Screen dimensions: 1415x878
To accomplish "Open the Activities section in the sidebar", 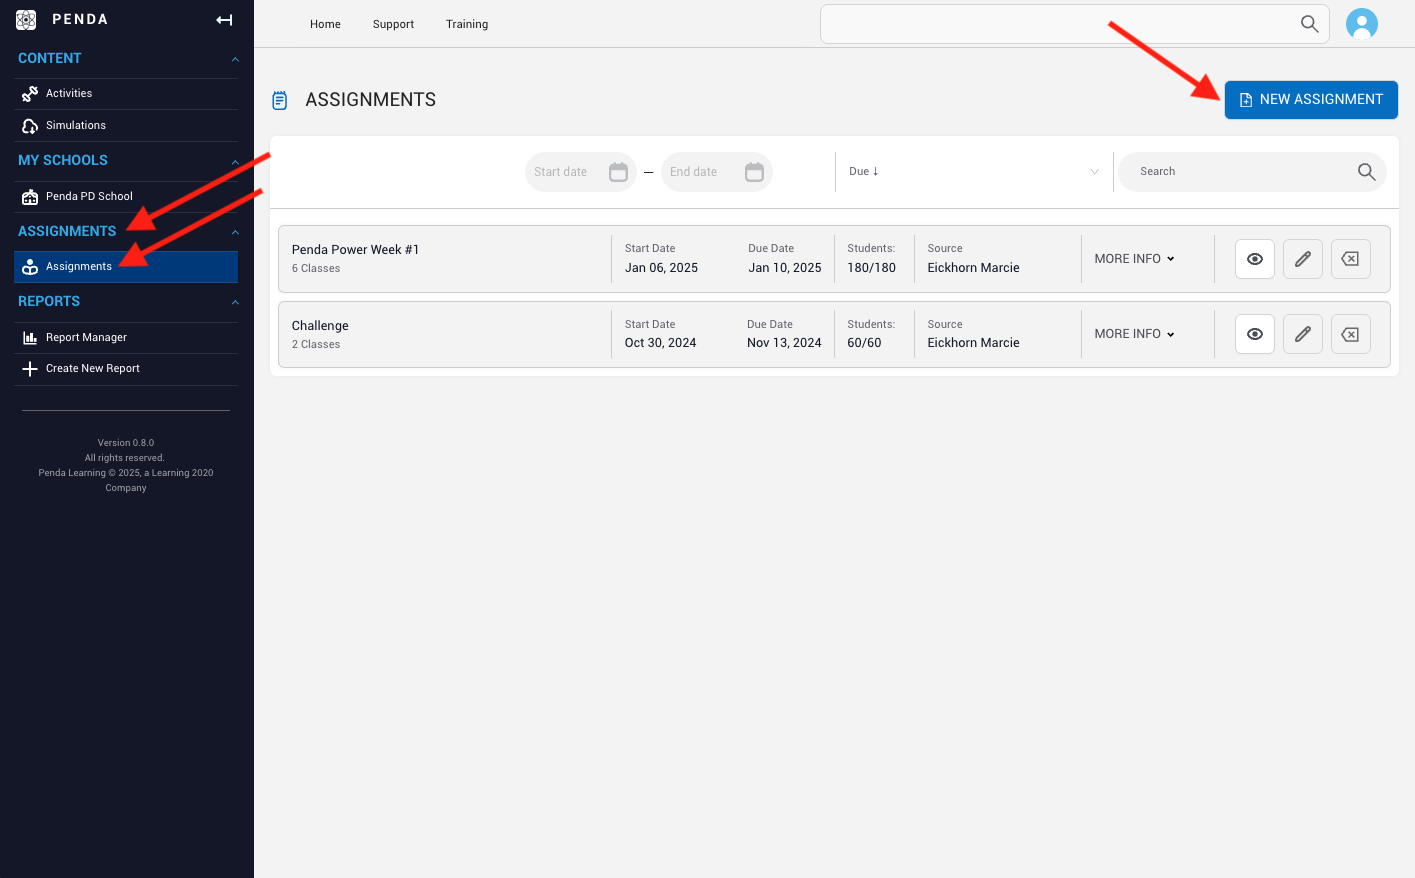I will [x=69, y=93].
